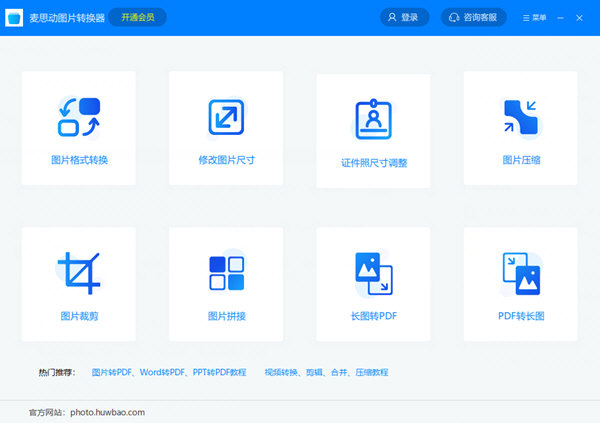Open the 视频转换、剪辑、合并 tutorial link
Image resolution: width=600 pixels, height=423 pixels.
[x=326, y=372]
